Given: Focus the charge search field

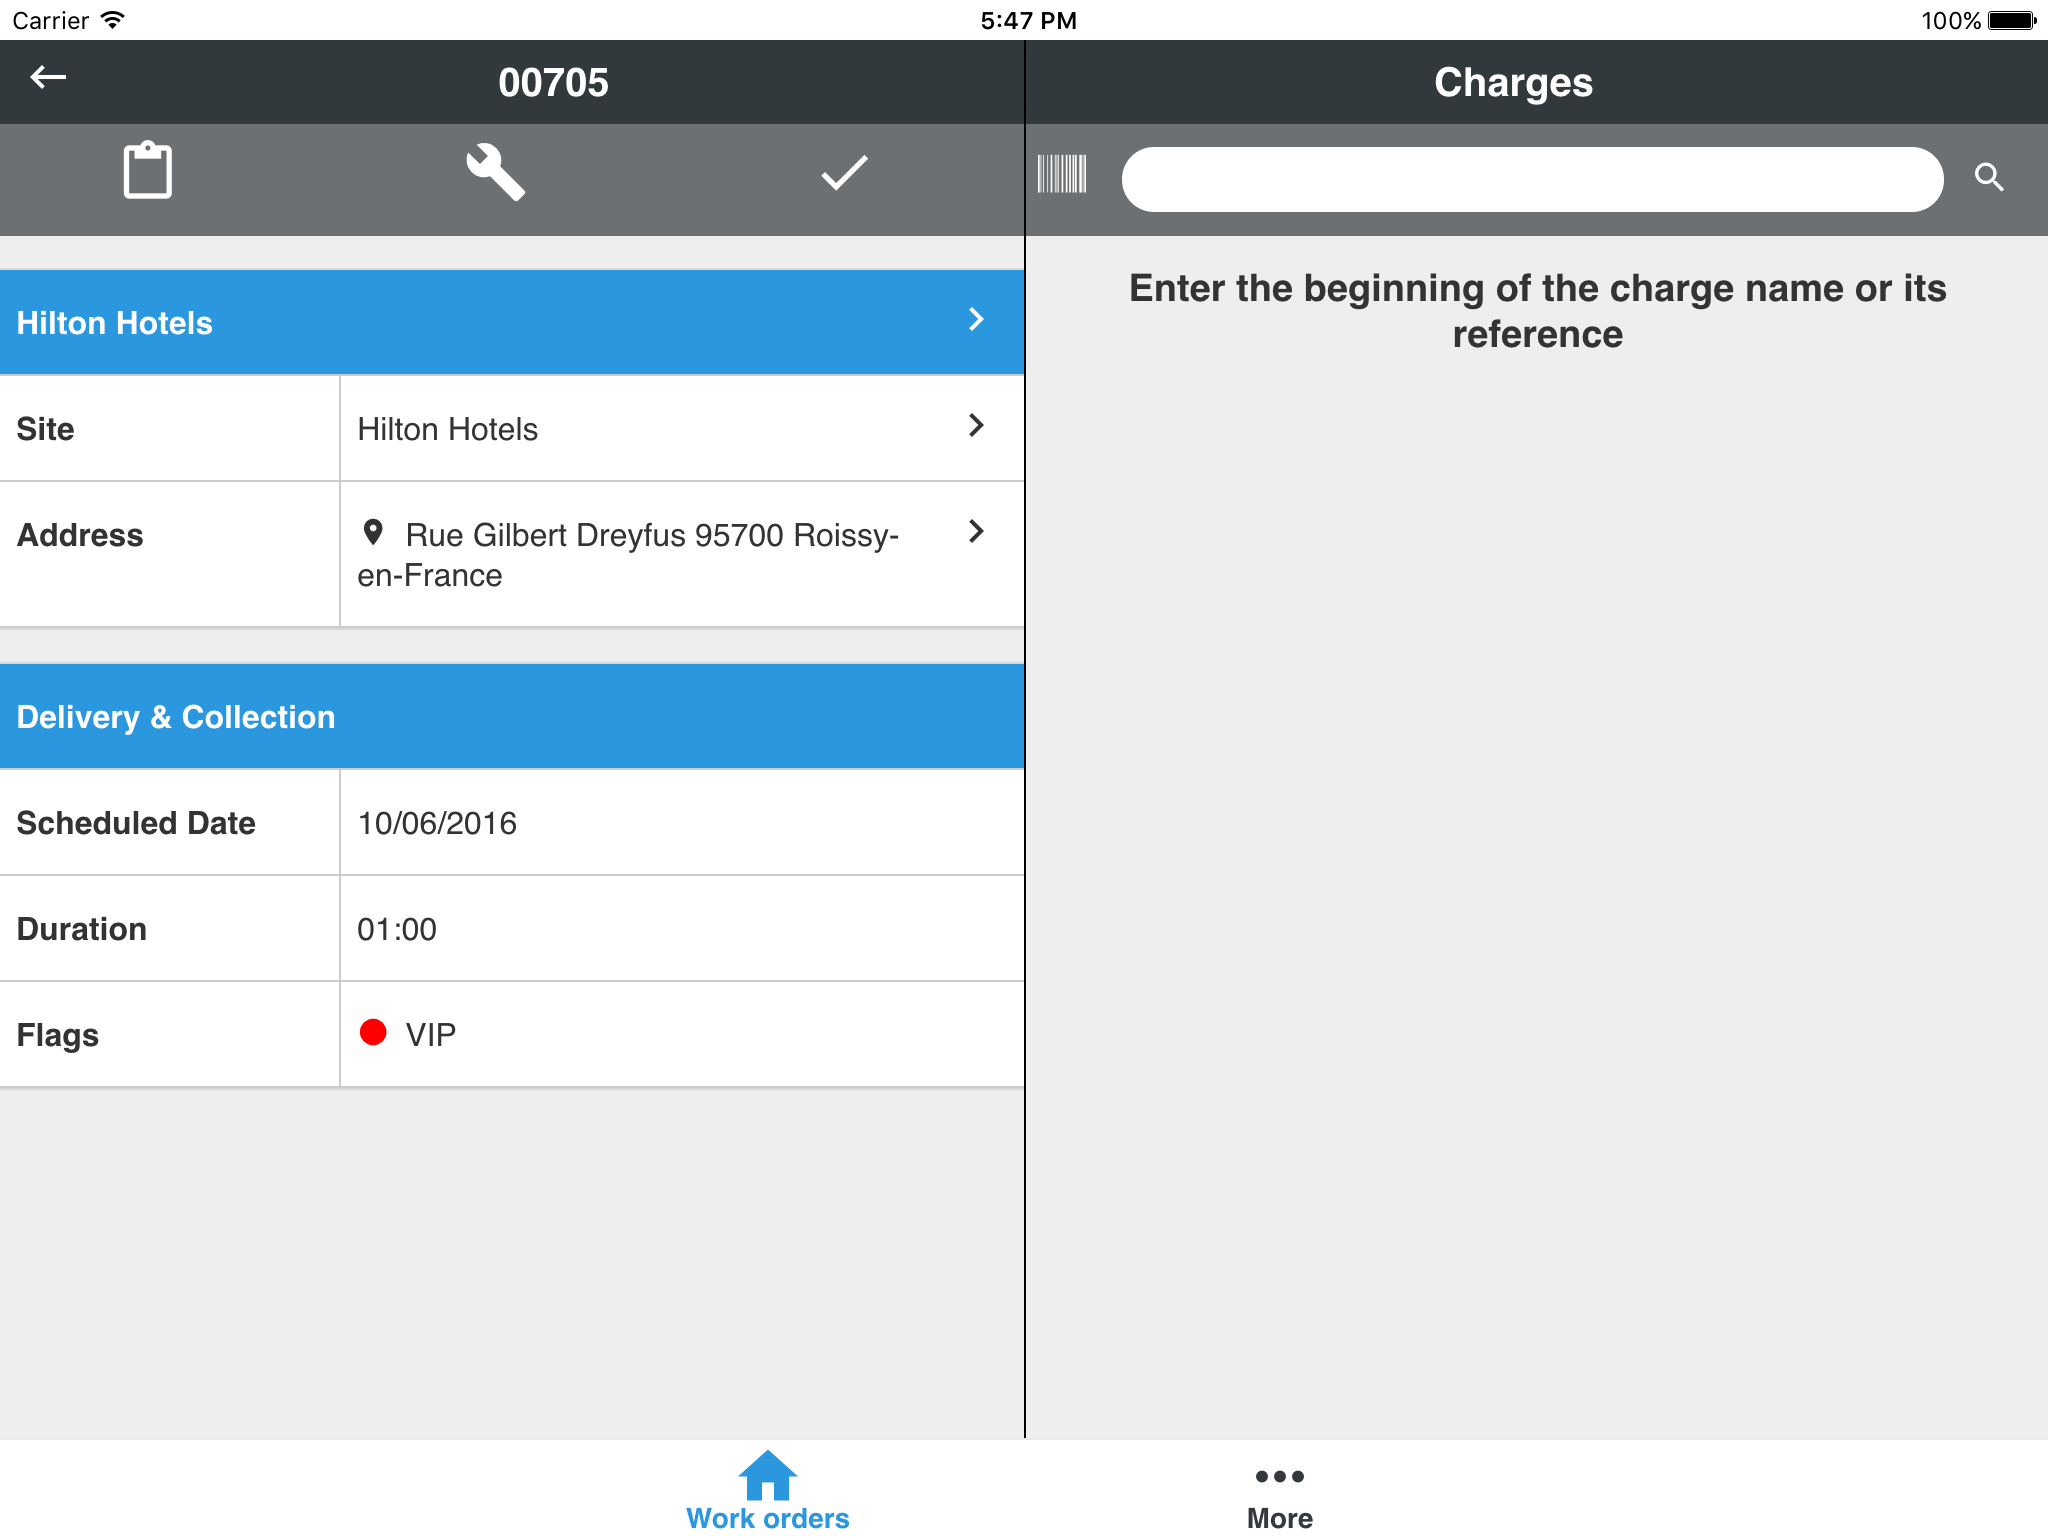Looking at the screenshot, I should pyautogui.click(x=1532, y=179).
